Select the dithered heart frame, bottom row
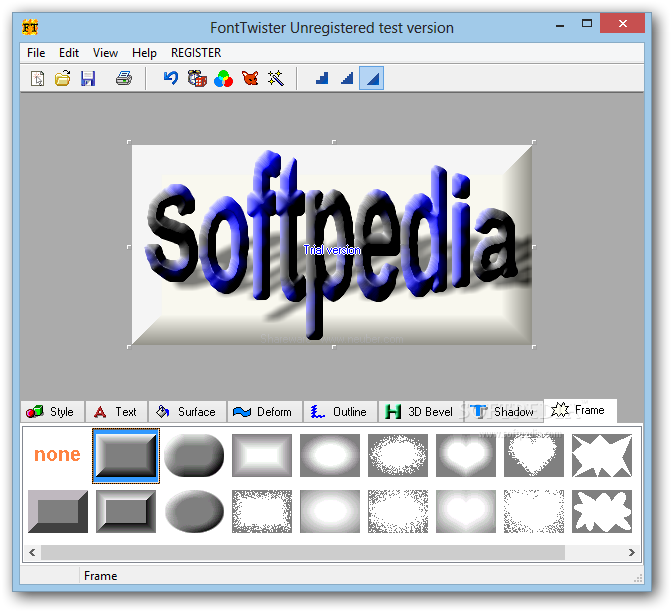This screenshot has width=672, height=612. 534,511
